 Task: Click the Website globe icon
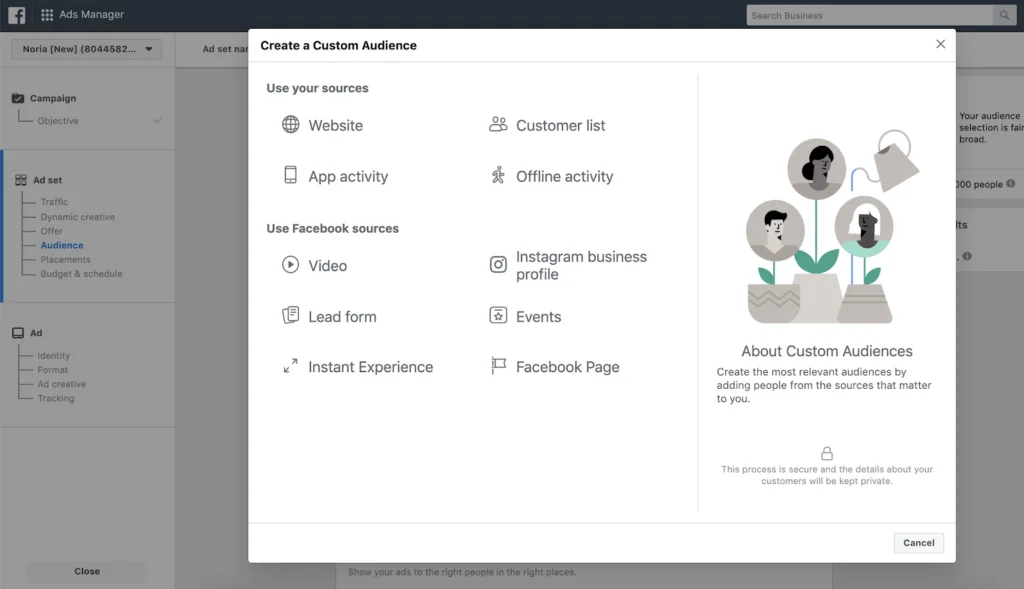pyautogui.click(x=291, y=124)
